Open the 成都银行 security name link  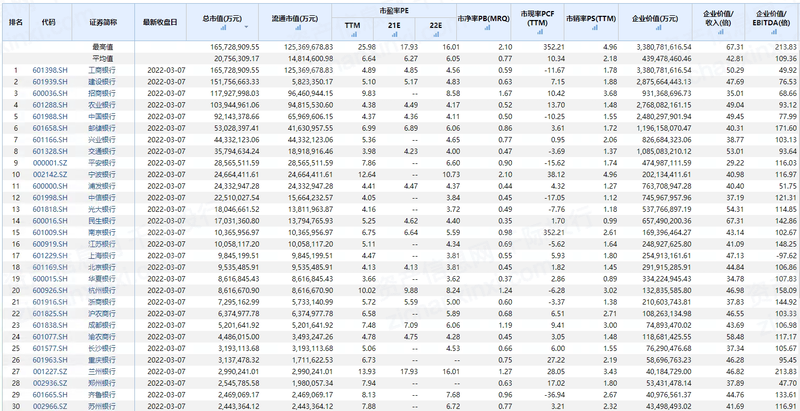[x=102, y=325]
